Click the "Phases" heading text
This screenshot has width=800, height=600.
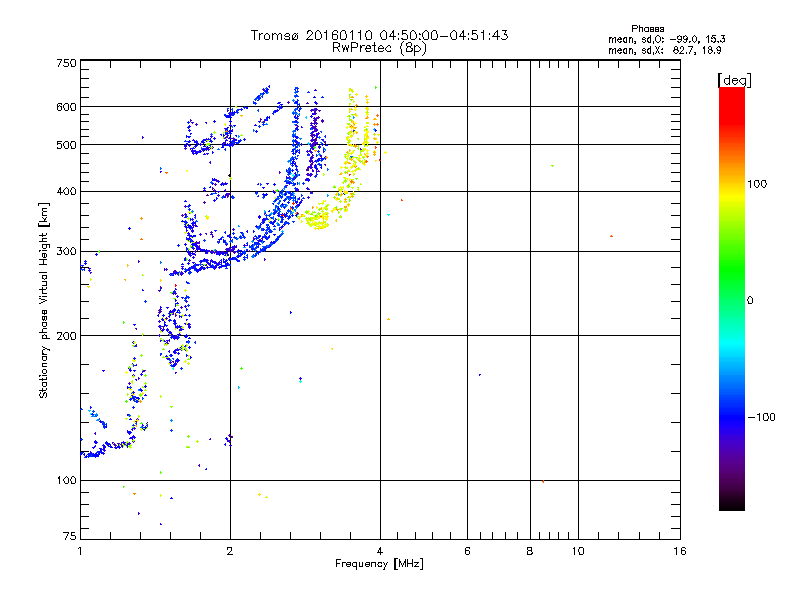tap(647, 29)
